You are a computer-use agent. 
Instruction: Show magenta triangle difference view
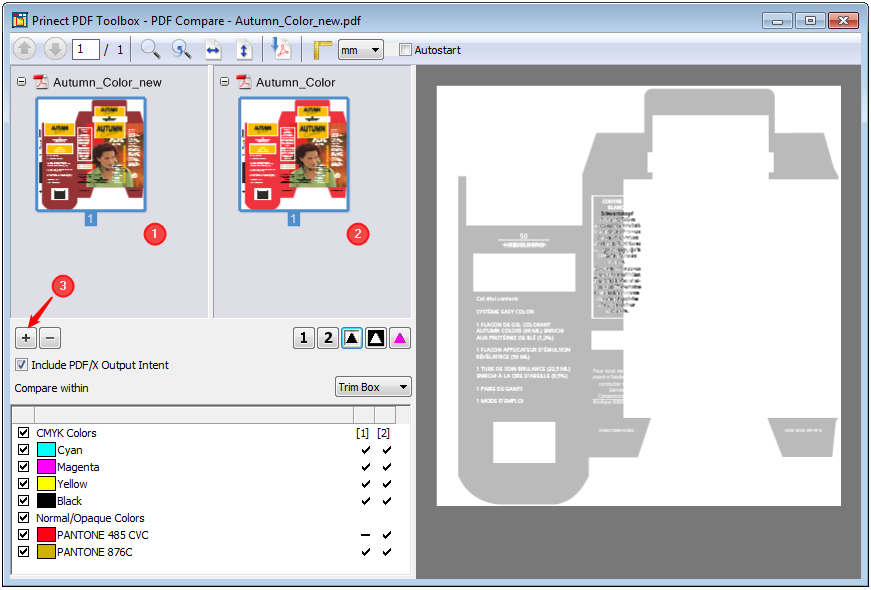click(400, 338)
